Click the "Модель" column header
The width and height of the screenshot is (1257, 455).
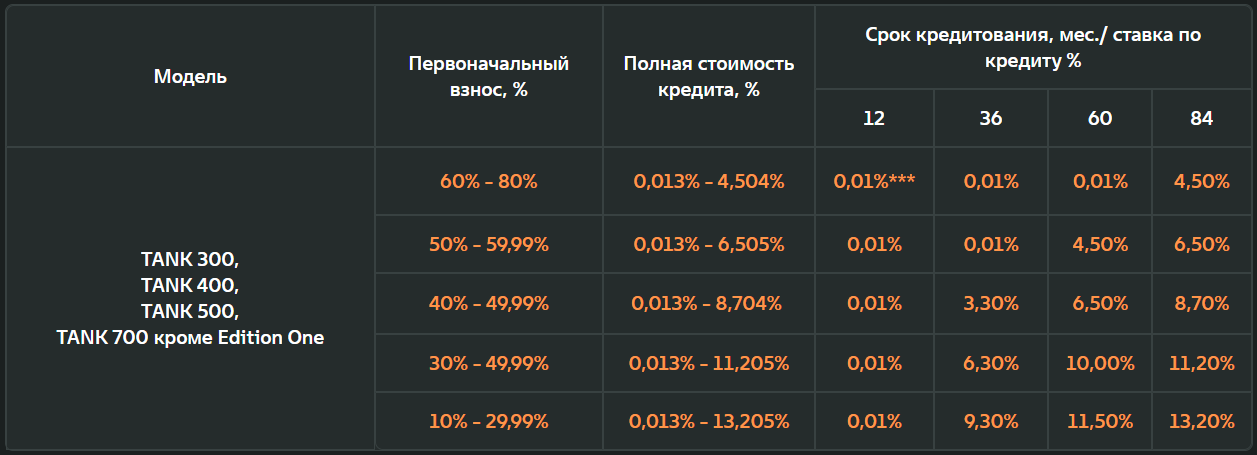click(x=190, y=76)
